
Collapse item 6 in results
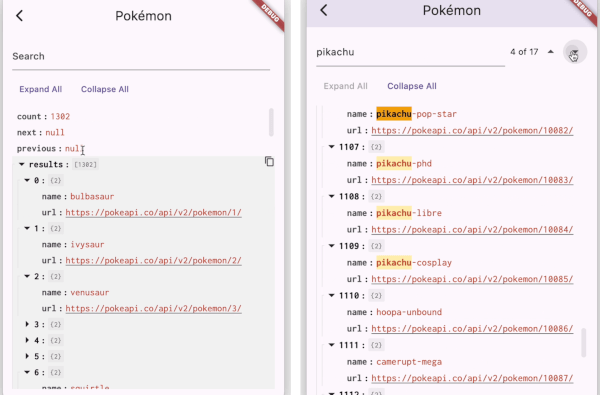(x=27, y=372)
